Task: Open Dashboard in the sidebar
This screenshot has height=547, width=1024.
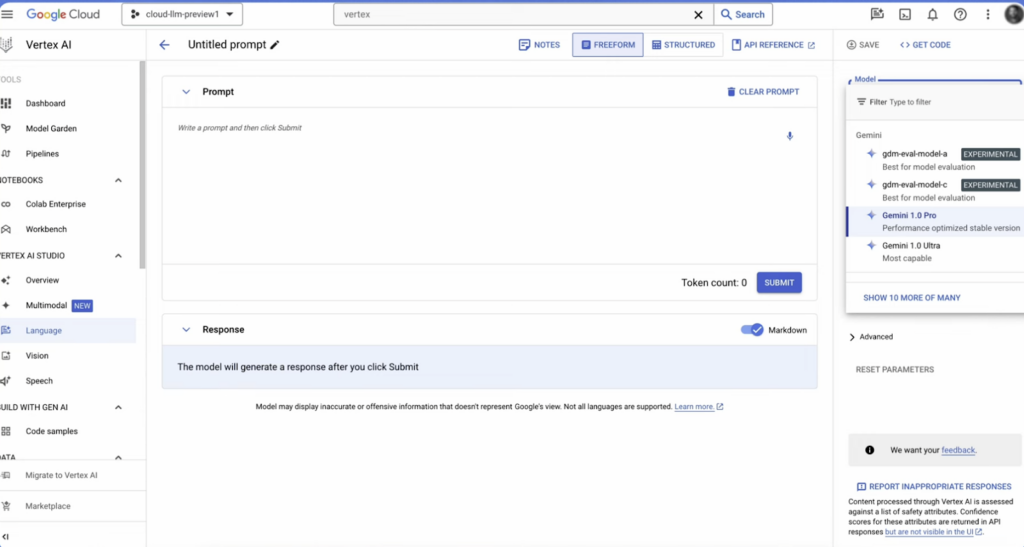Action: click(x=45, y=103)
